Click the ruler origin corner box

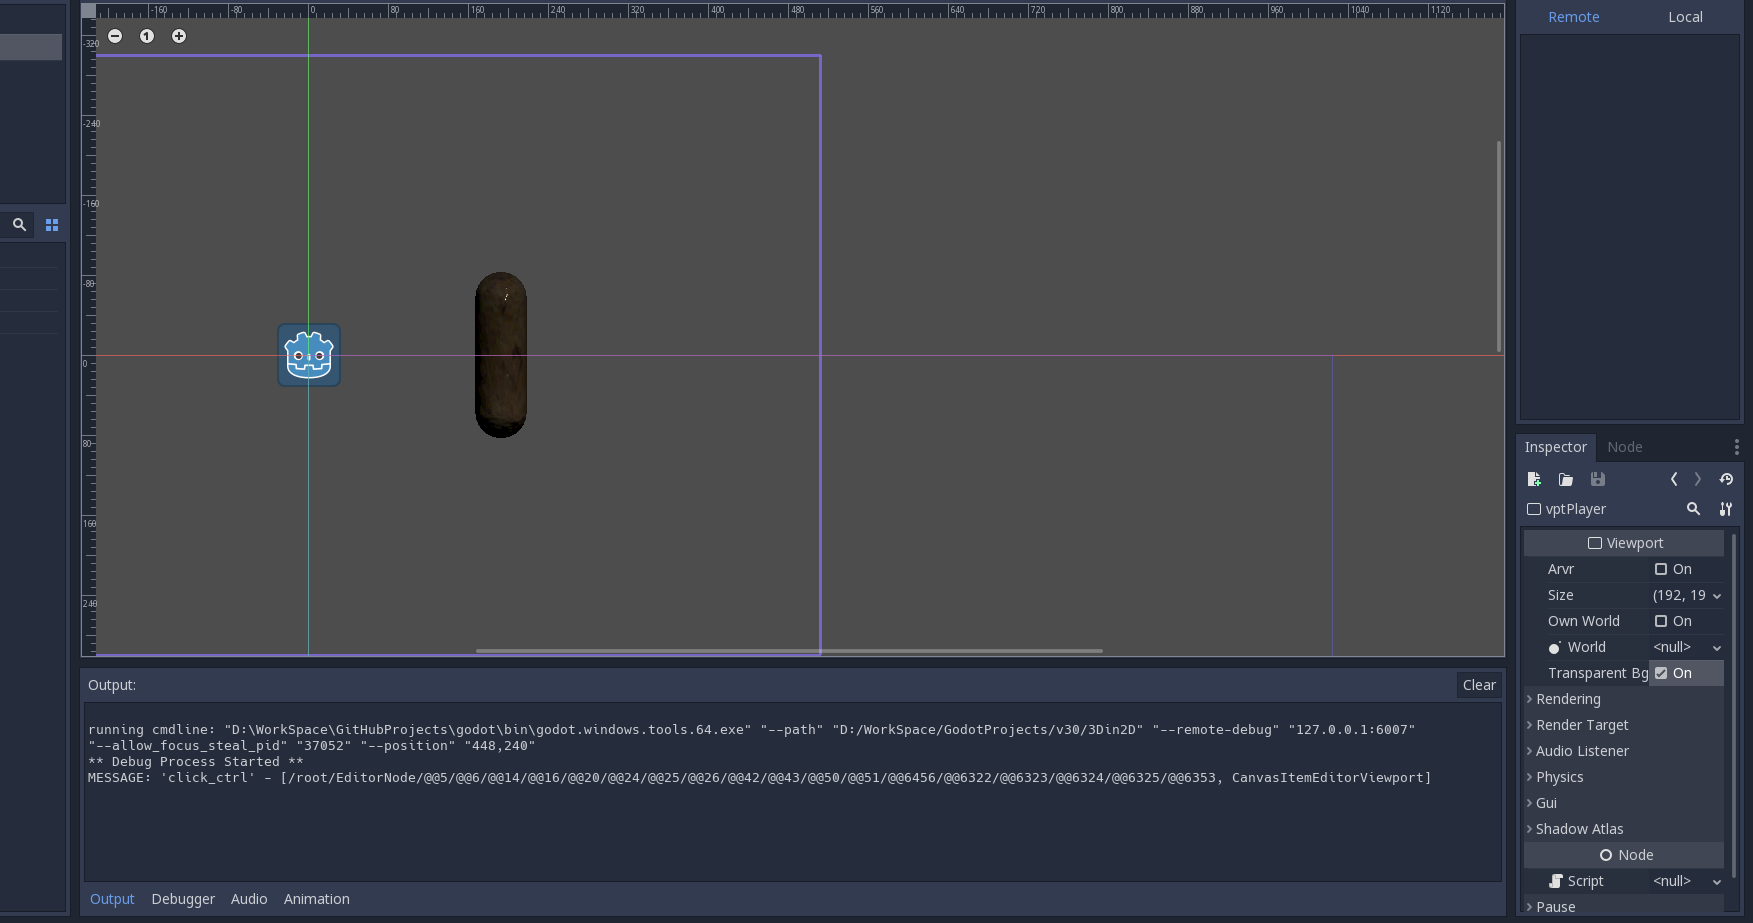pos(89,11)
